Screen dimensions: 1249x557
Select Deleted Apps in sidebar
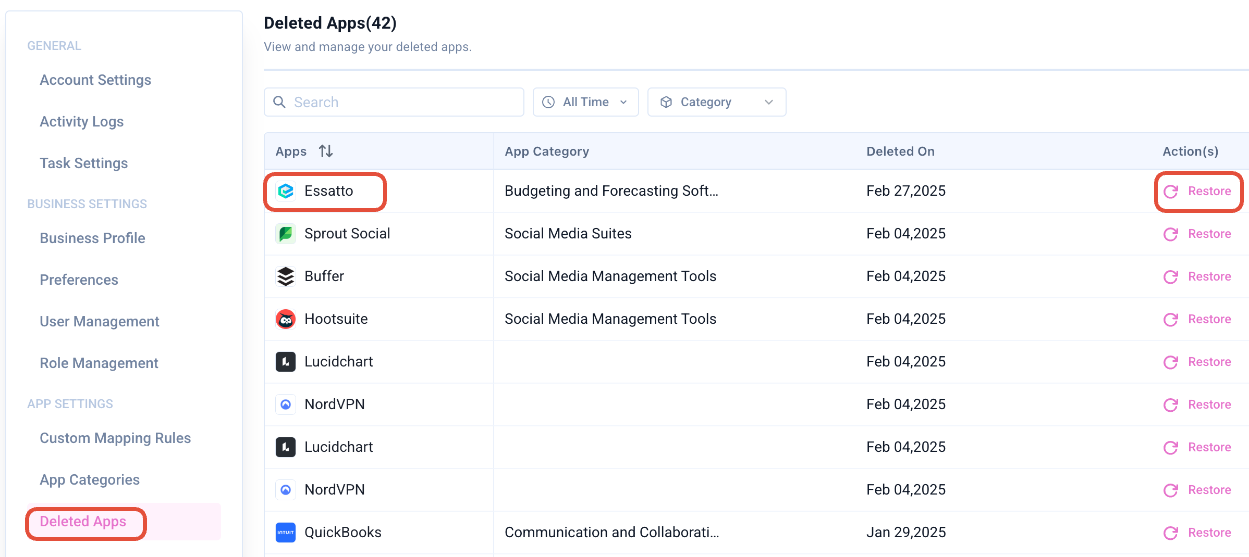coord(83,521)
